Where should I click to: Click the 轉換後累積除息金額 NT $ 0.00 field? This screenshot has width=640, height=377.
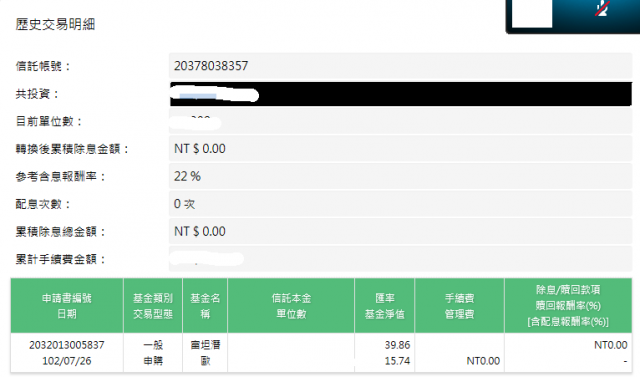click(400, 149)
